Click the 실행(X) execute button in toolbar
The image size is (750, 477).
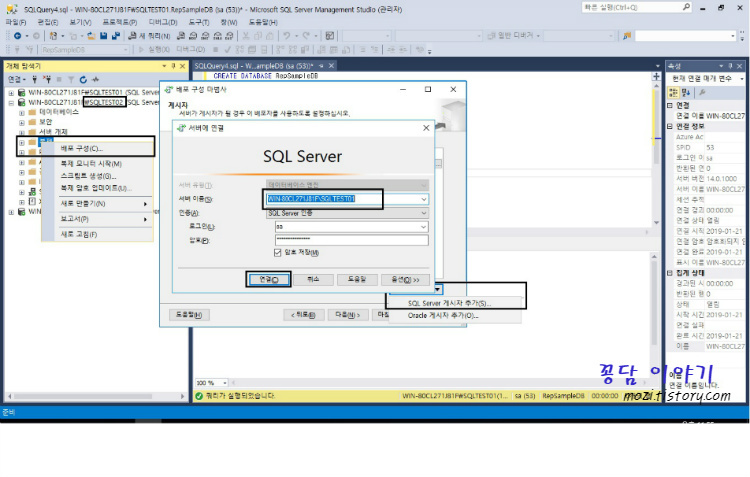[154, 49]
